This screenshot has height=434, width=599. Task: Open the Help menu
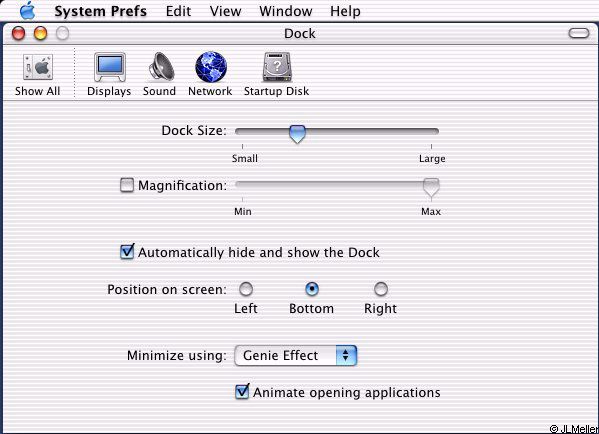pyautogui.click(x=345, y=11)
